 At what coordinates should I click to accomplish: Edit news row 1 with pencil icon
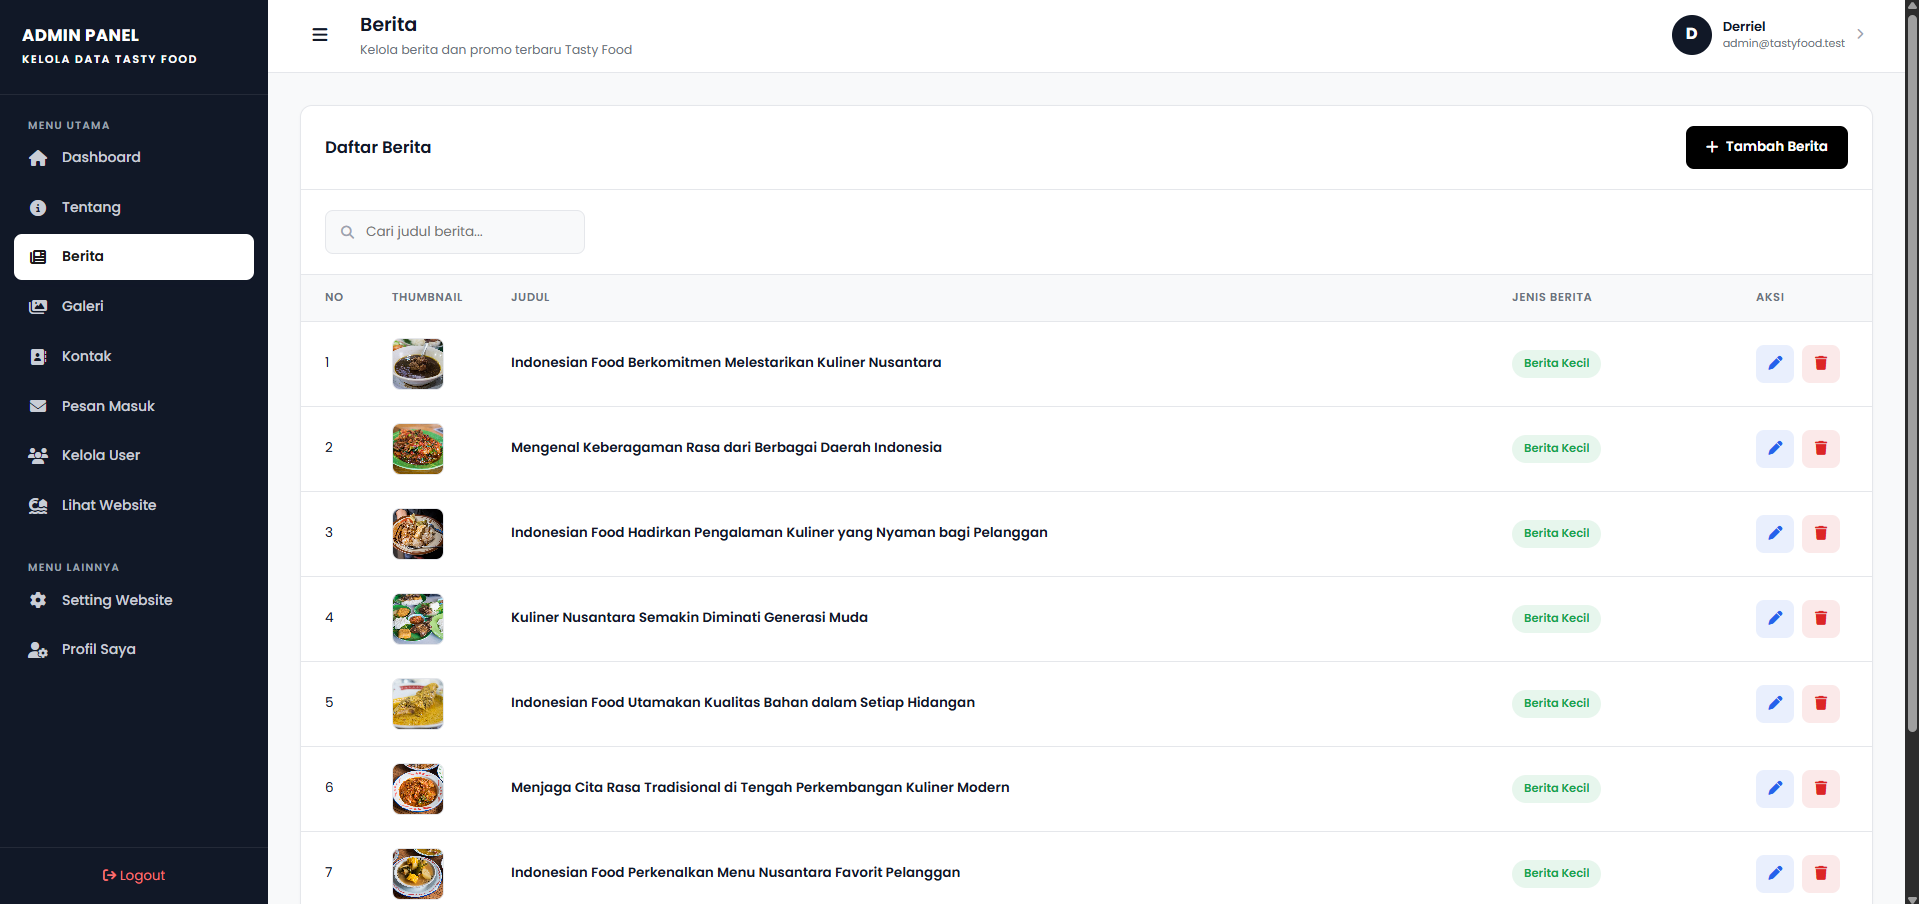coord(1775,363)
